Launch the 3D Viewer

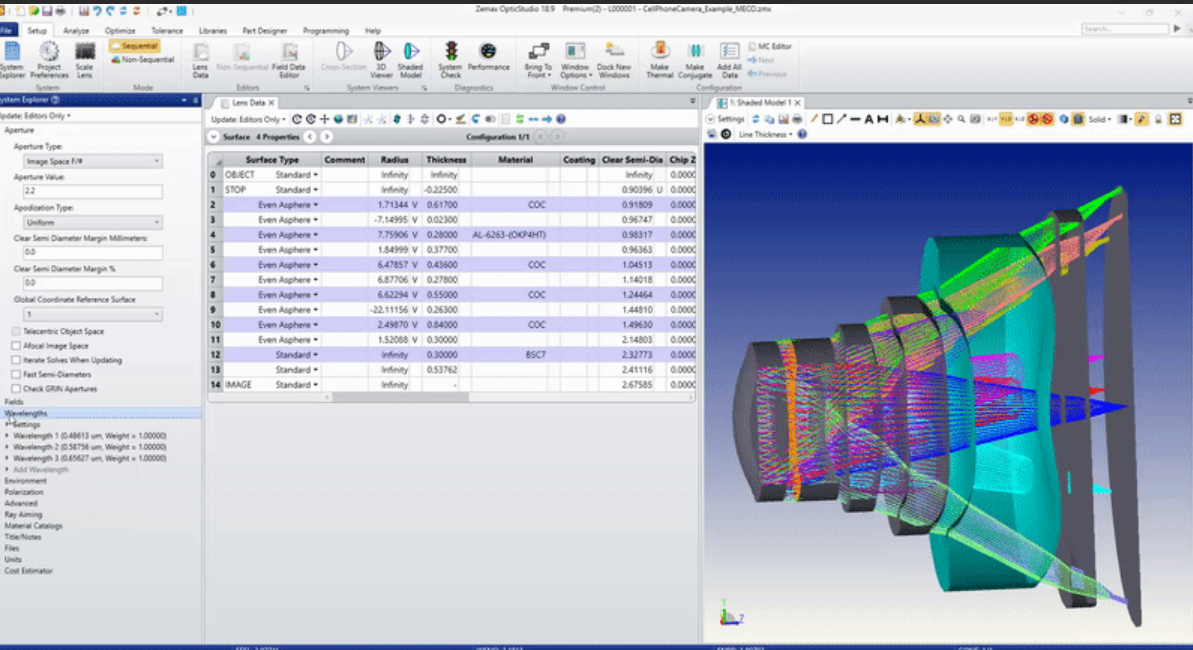(x=381, y=60)
